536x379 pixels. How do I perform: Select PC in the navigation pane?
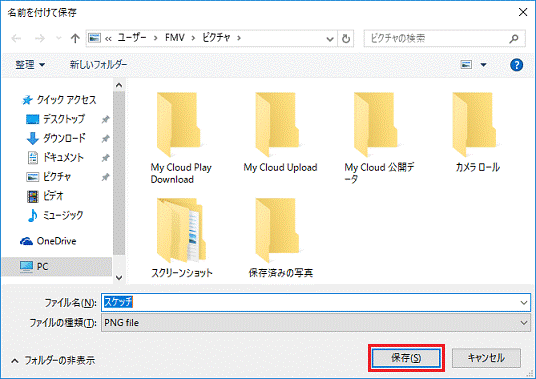[x=57, y=266]
